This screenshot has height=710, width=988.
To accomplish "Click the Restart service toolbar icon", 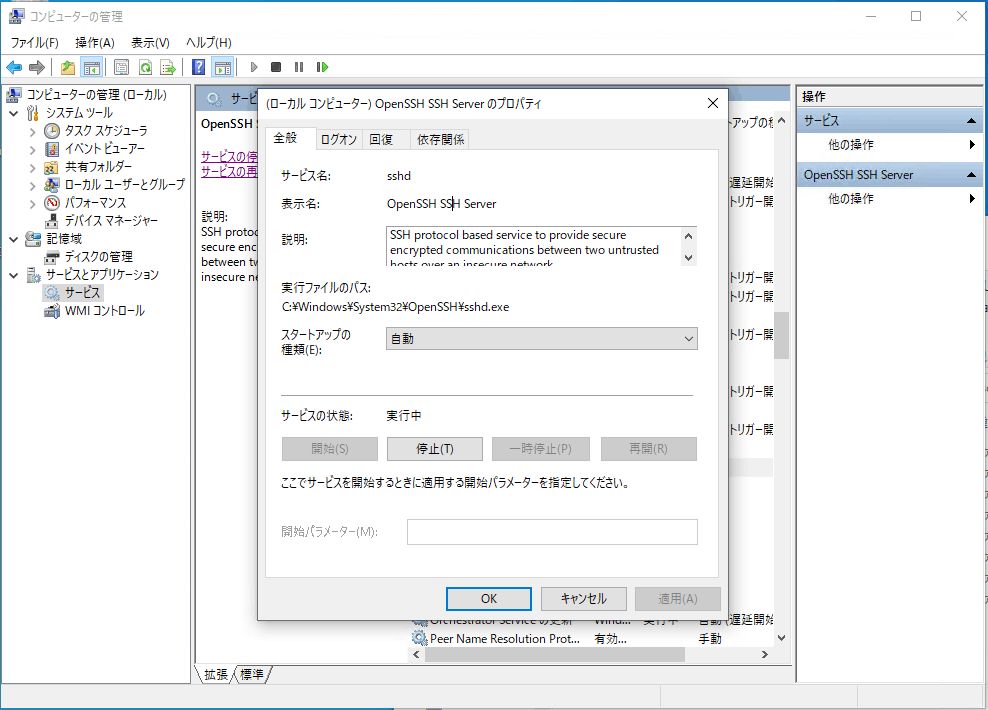I will coord(322,67).
